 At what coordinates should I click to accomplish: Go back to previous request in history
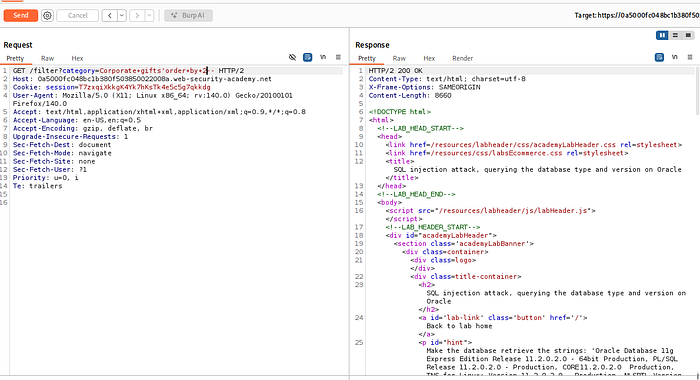[x=110, y=15]
